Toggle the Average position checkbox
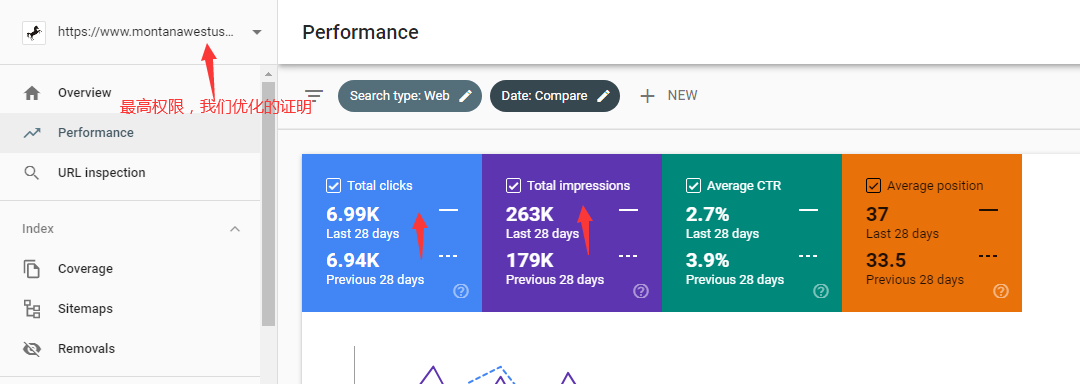 873,185
